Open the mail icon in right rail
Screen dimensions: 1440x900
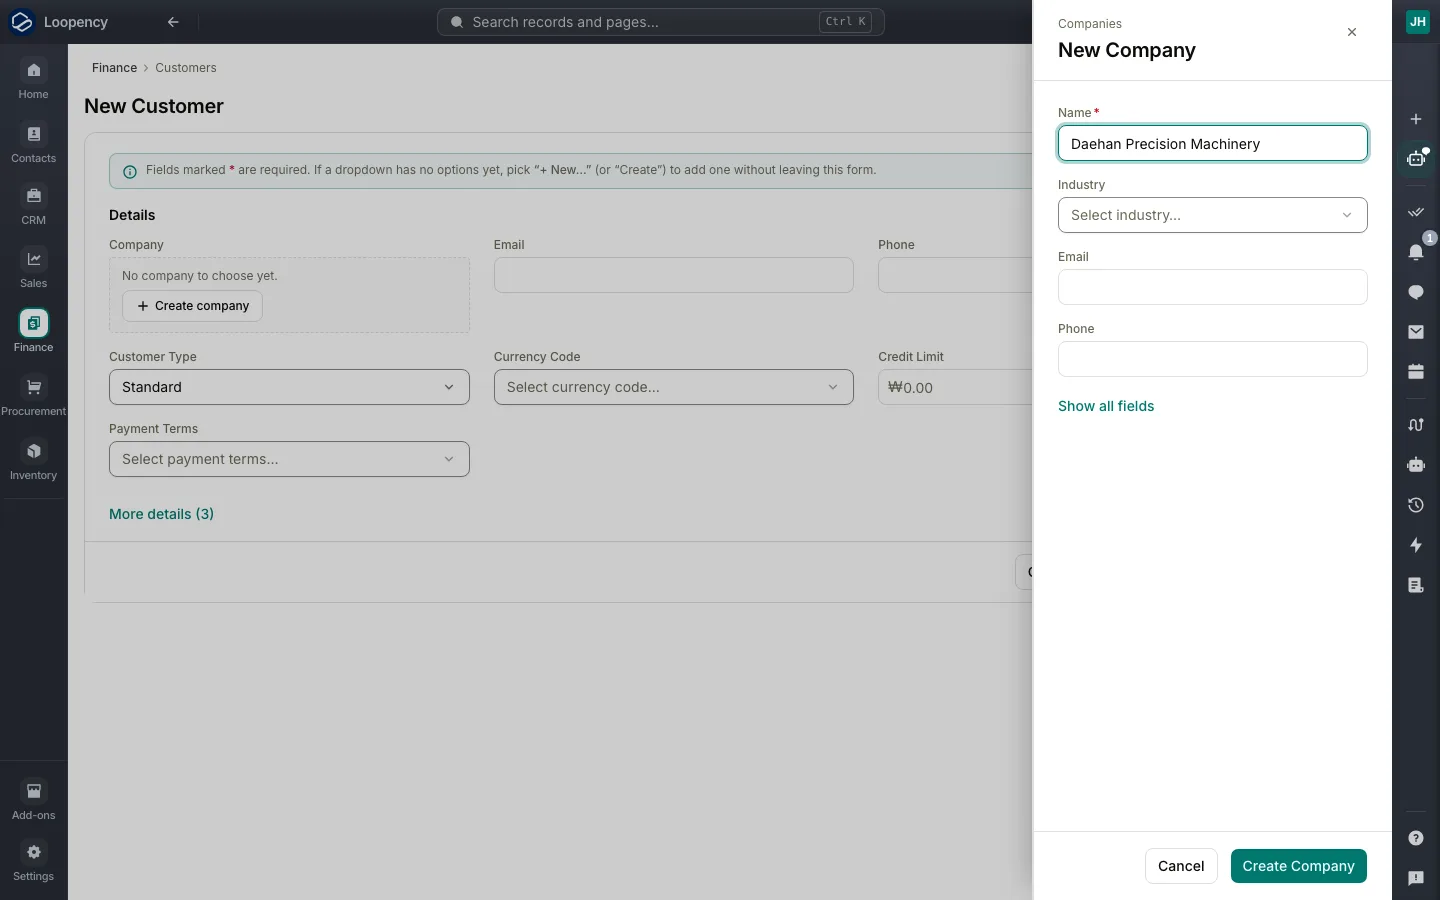(x=1416, y=332)
